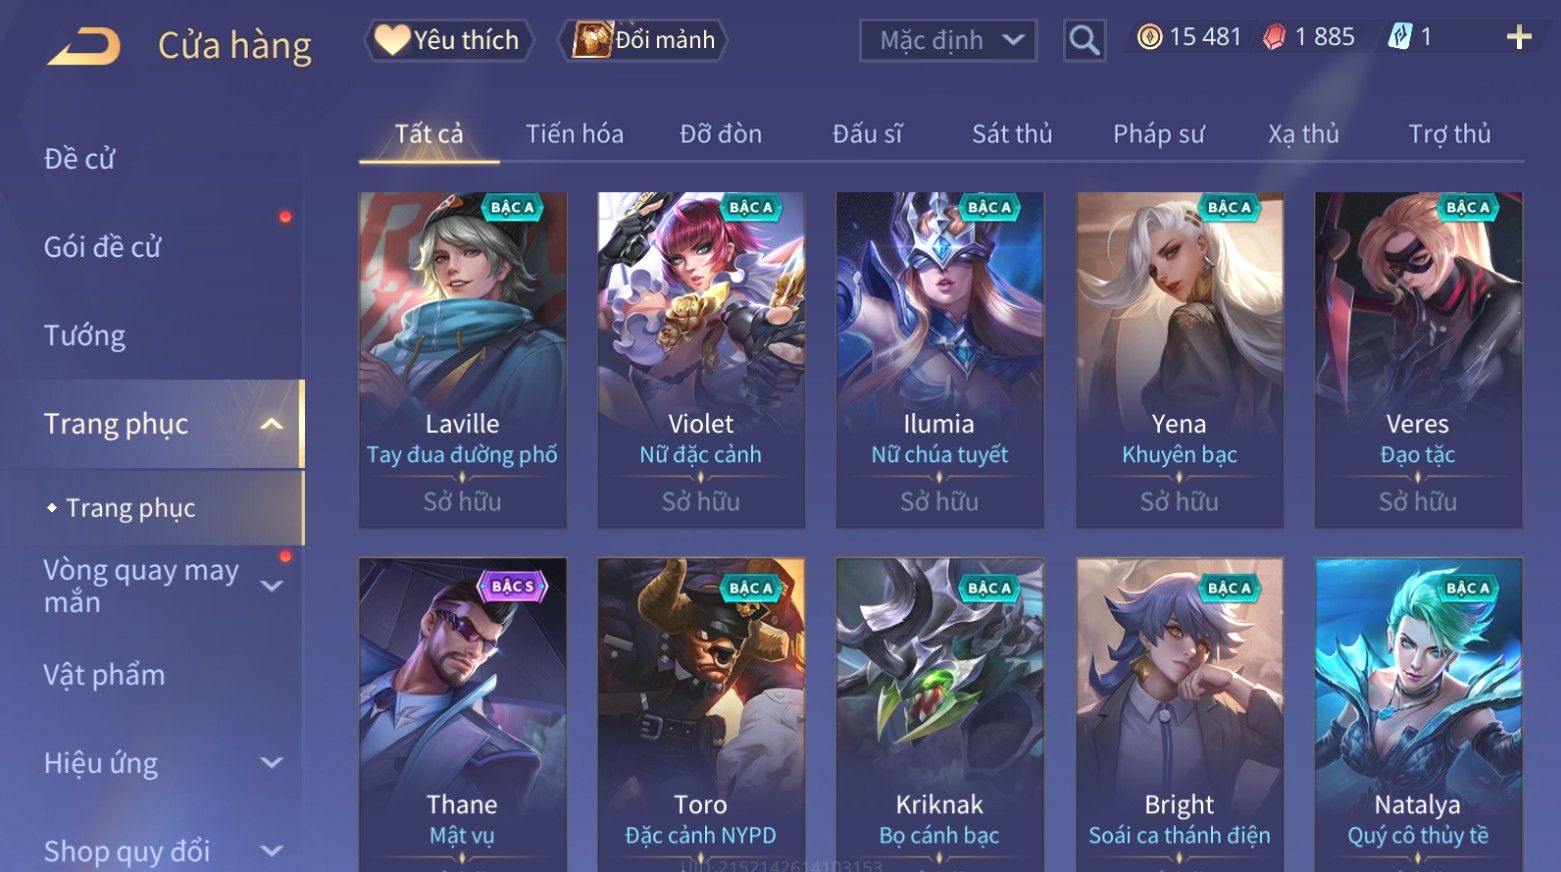Tap the plus icon to add currency
Image resolution: width=1561 pixels, height=872 pixels.
point(1519,38)
